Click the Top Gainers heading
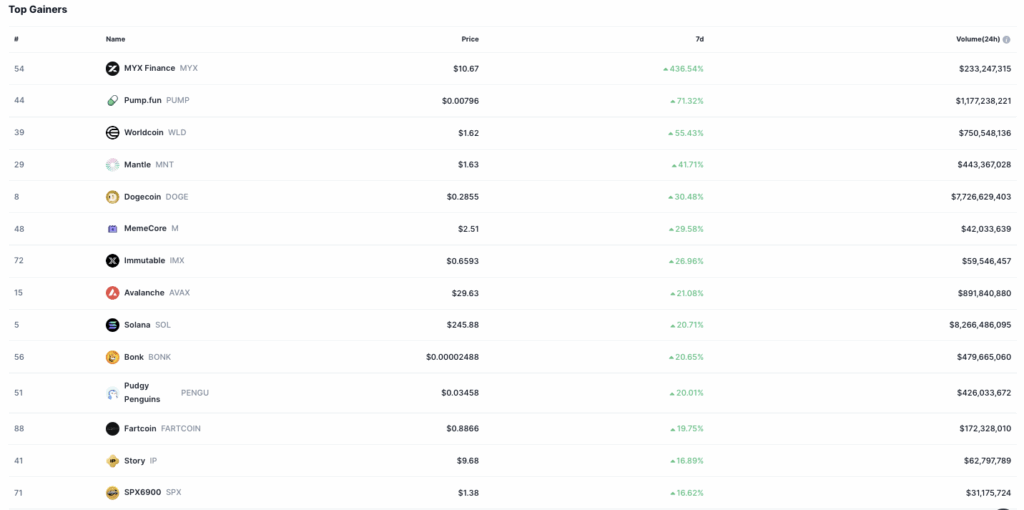The height and width of the screenshot is (510, 1024). click(39, 10)
